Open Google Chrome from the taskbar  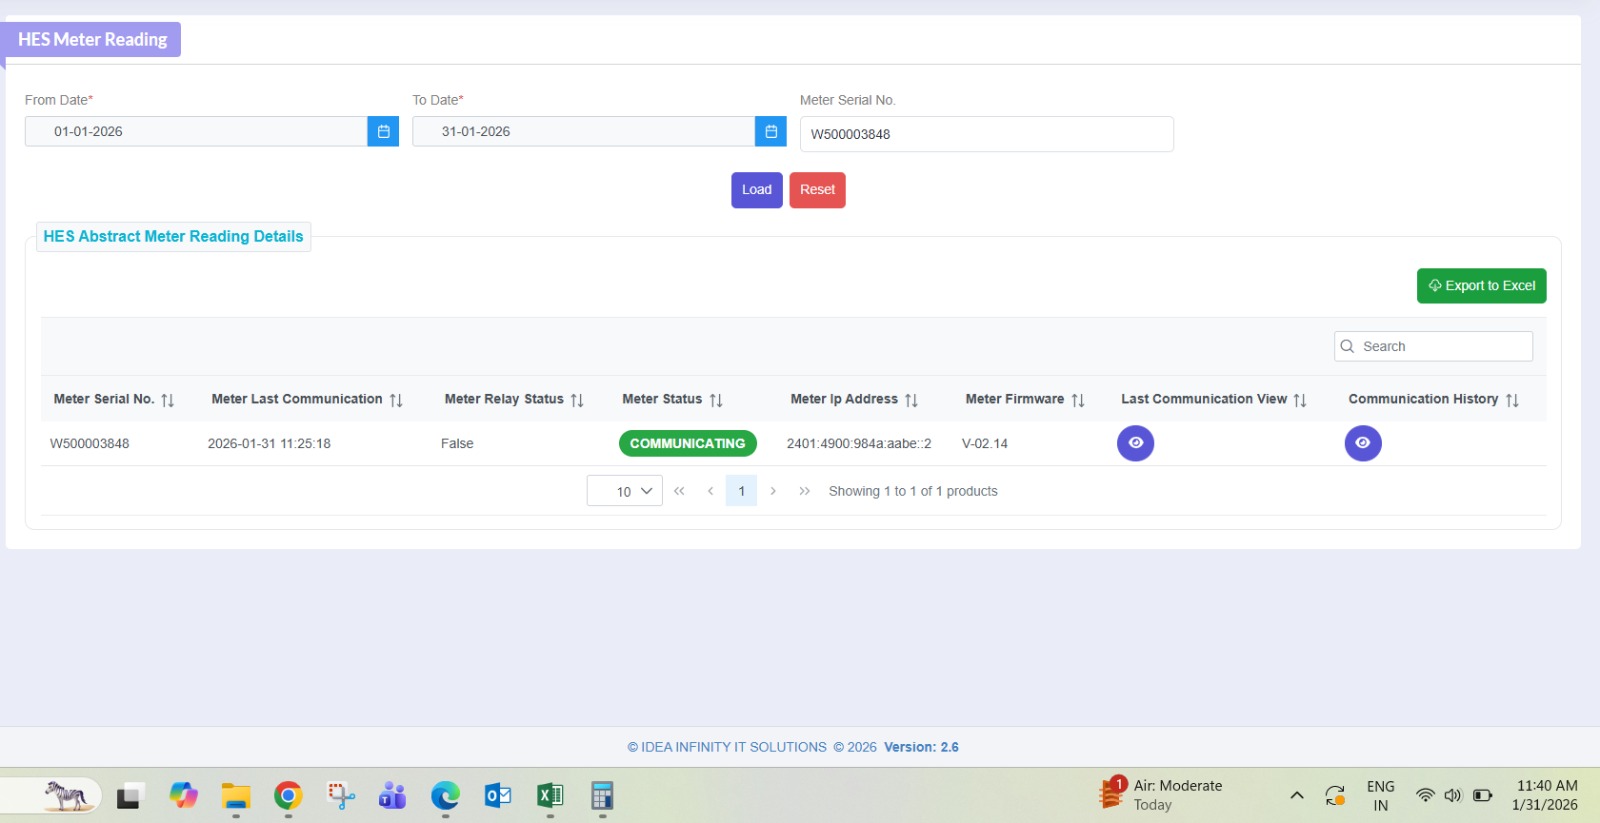pos(288,796)
